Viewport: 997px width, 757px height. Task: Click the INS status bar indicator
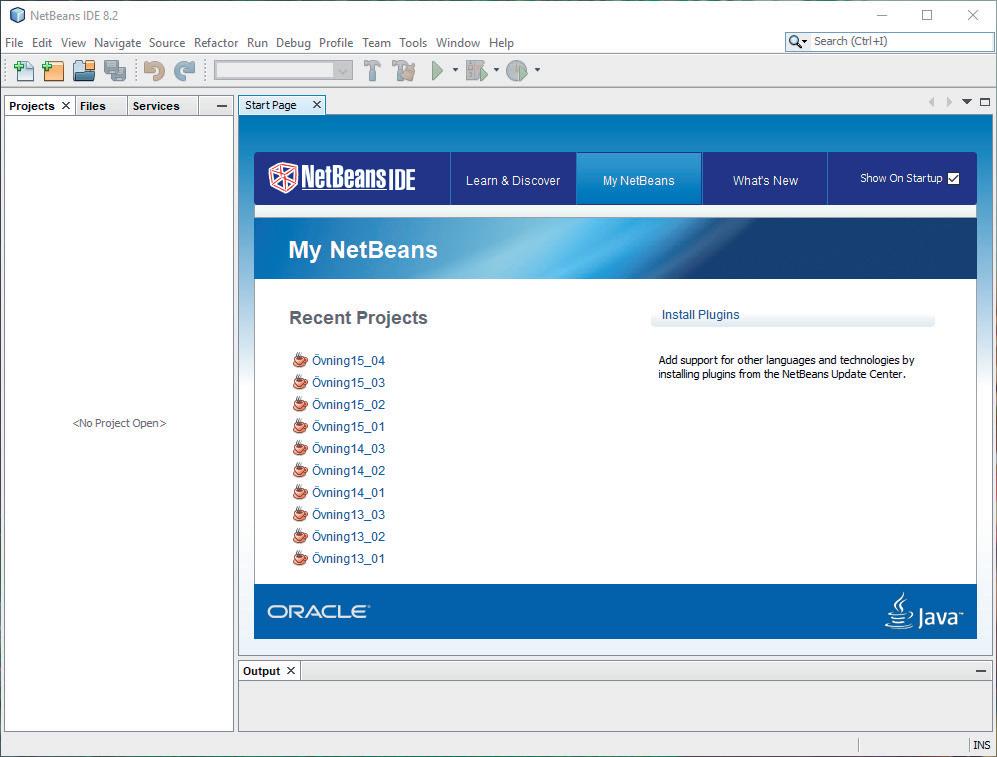point(982,744)
